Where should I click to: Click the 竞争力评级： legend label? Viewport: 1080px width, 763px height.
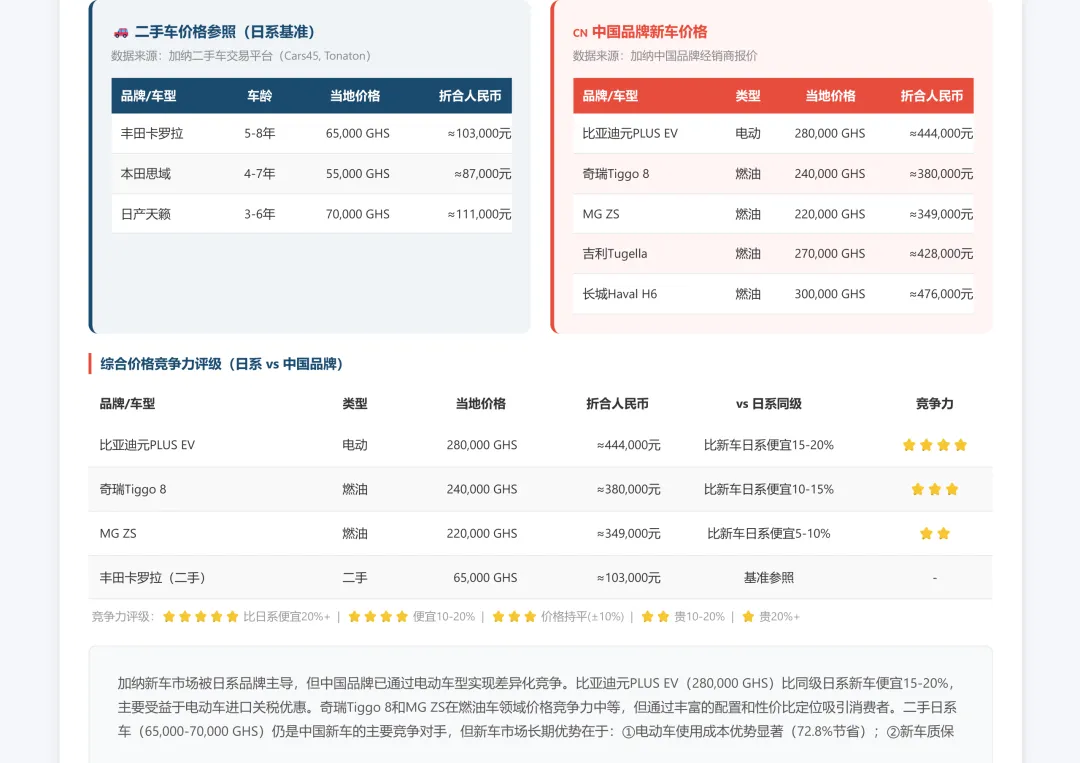(x=123, y=616)
